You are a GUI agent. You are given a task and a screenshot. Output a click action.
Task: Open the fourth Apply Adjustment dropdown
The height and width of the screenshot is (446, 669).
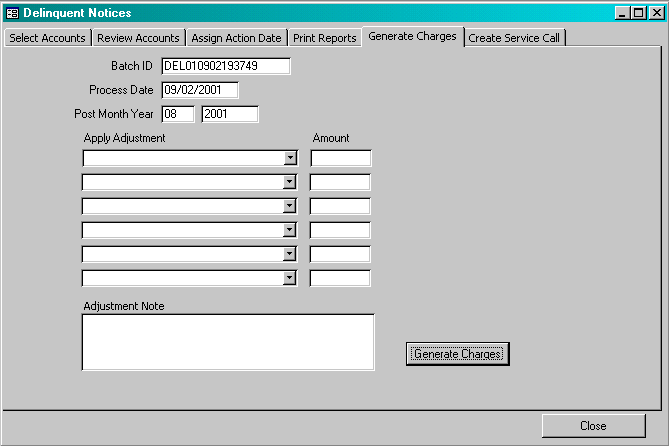coord(290,230)
